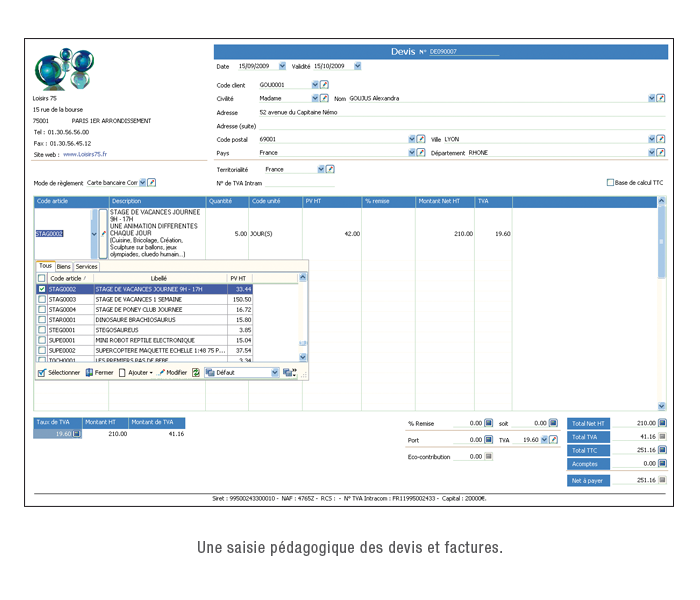Click the main grid vertical scrollbar down arrow
The height and width of the screenshot is (600, 700).
coord(661,406)
